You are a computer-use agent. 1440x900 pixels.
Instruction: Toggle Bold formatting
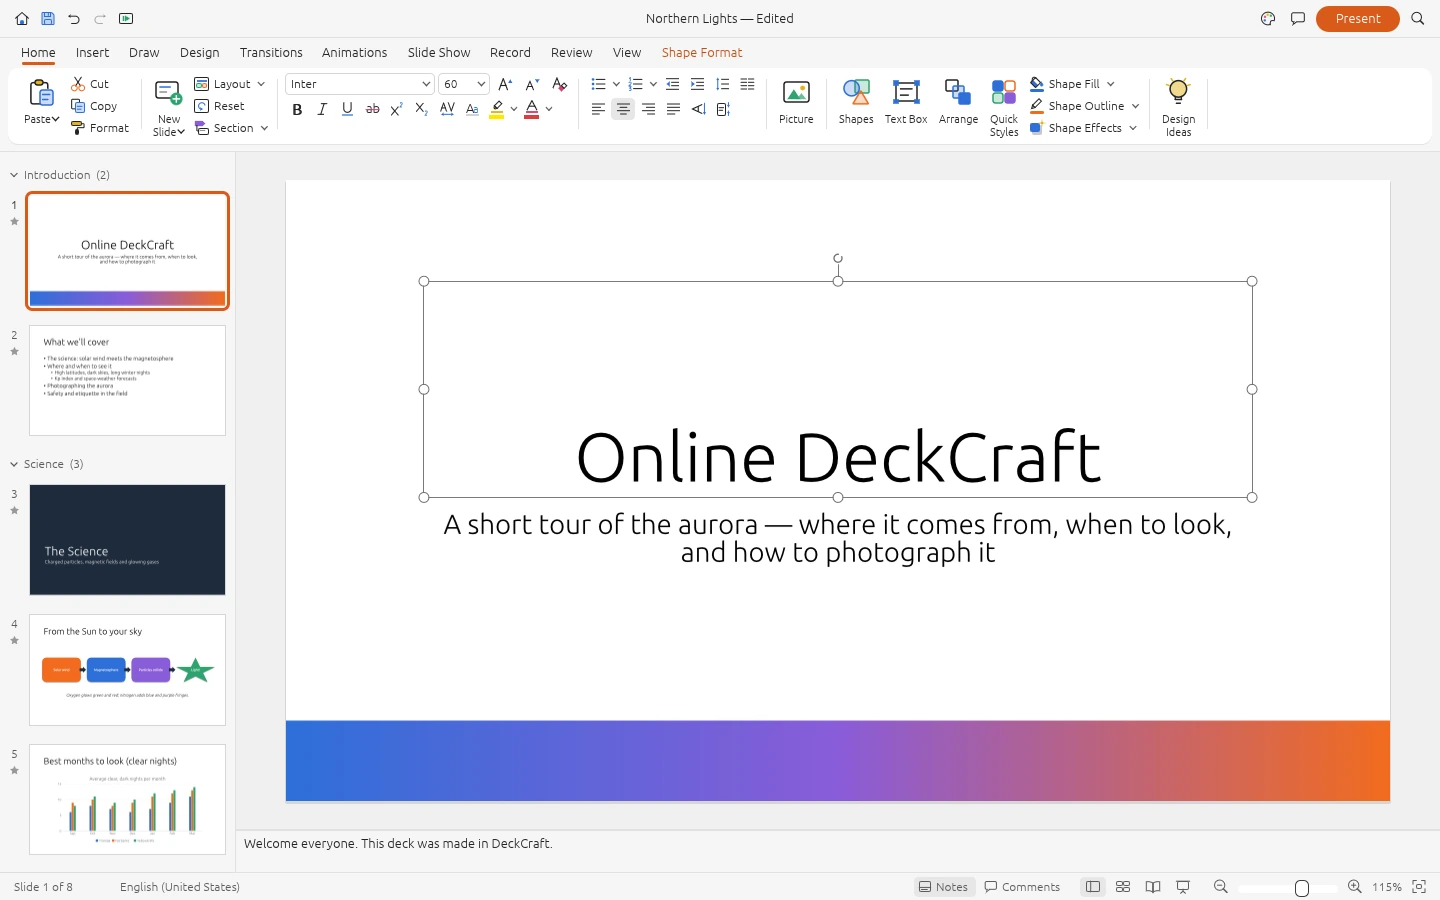click(x=297, y=109)
